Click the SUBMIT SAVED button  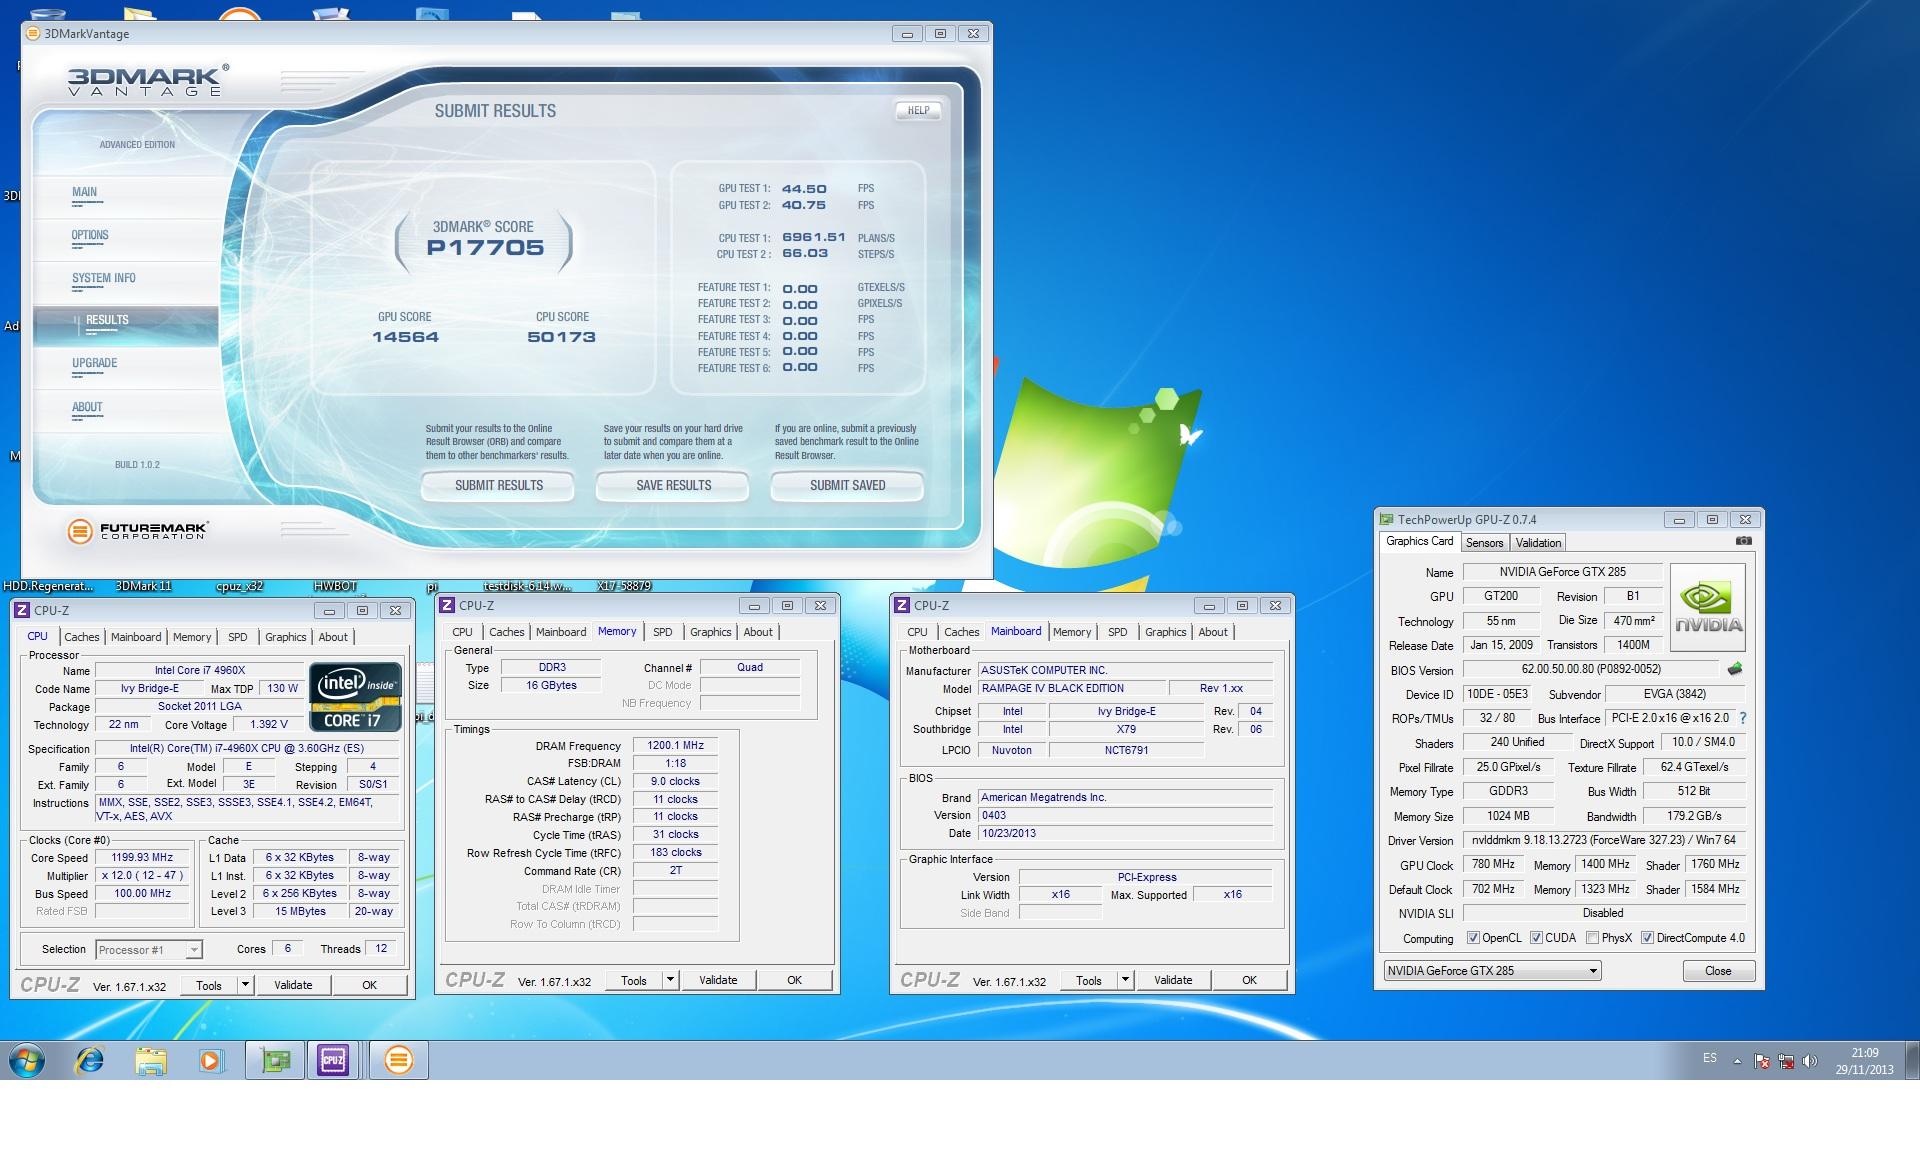pos(847,486)
